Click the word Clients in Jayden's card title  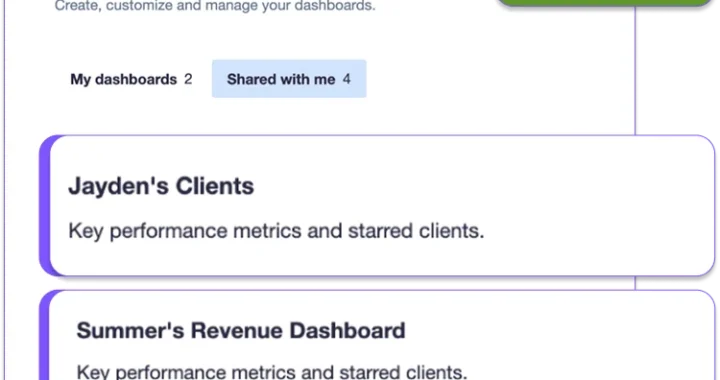tap(215, 186)
